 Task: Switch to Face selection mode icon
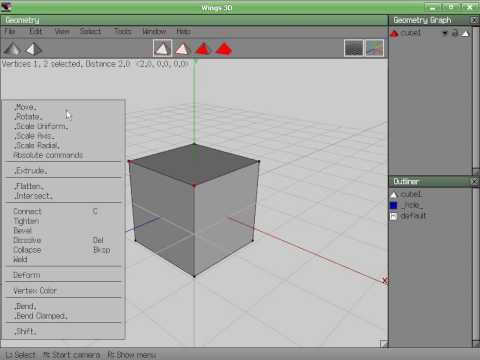pyautogui.click(x=203, y=49)
